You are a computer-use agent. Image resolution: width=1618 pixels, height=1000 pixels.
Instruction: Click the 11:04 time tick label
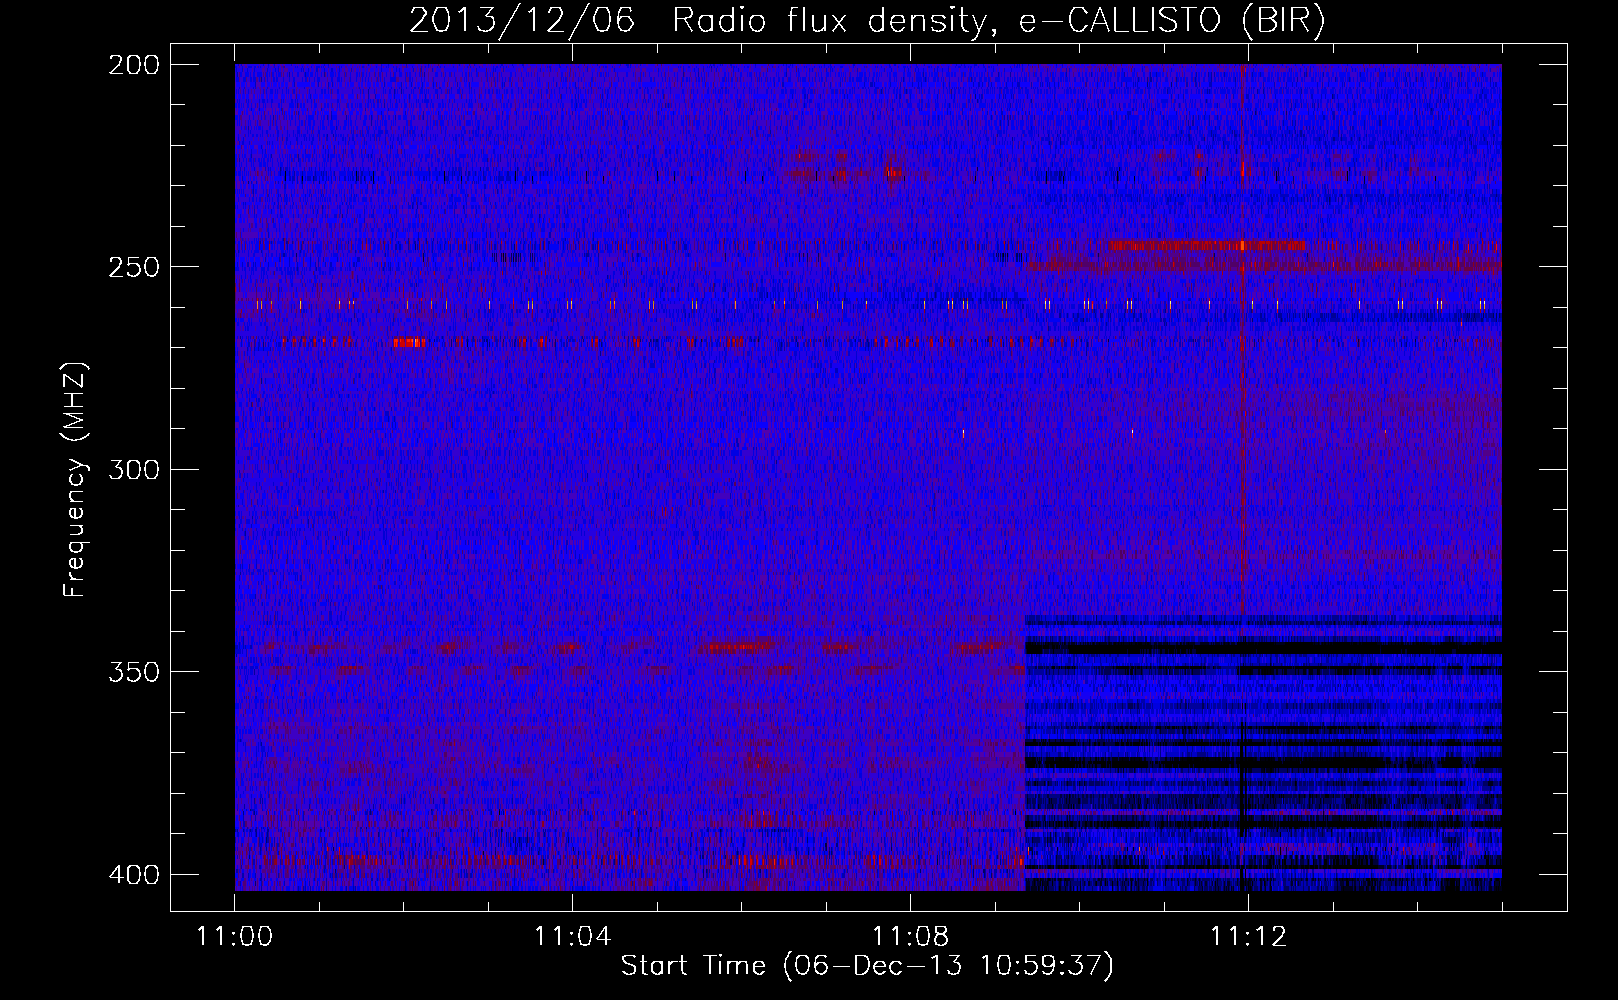point(572,937)
